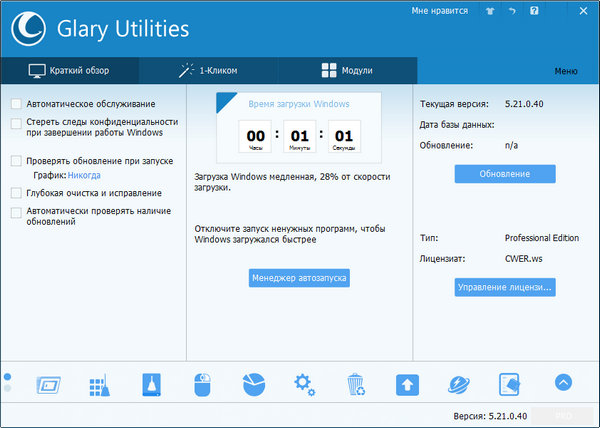Launch the pie chart Disk Analysis icon
Image resolution: width=600 pixels, height=428 pixels.
(253, 383)
